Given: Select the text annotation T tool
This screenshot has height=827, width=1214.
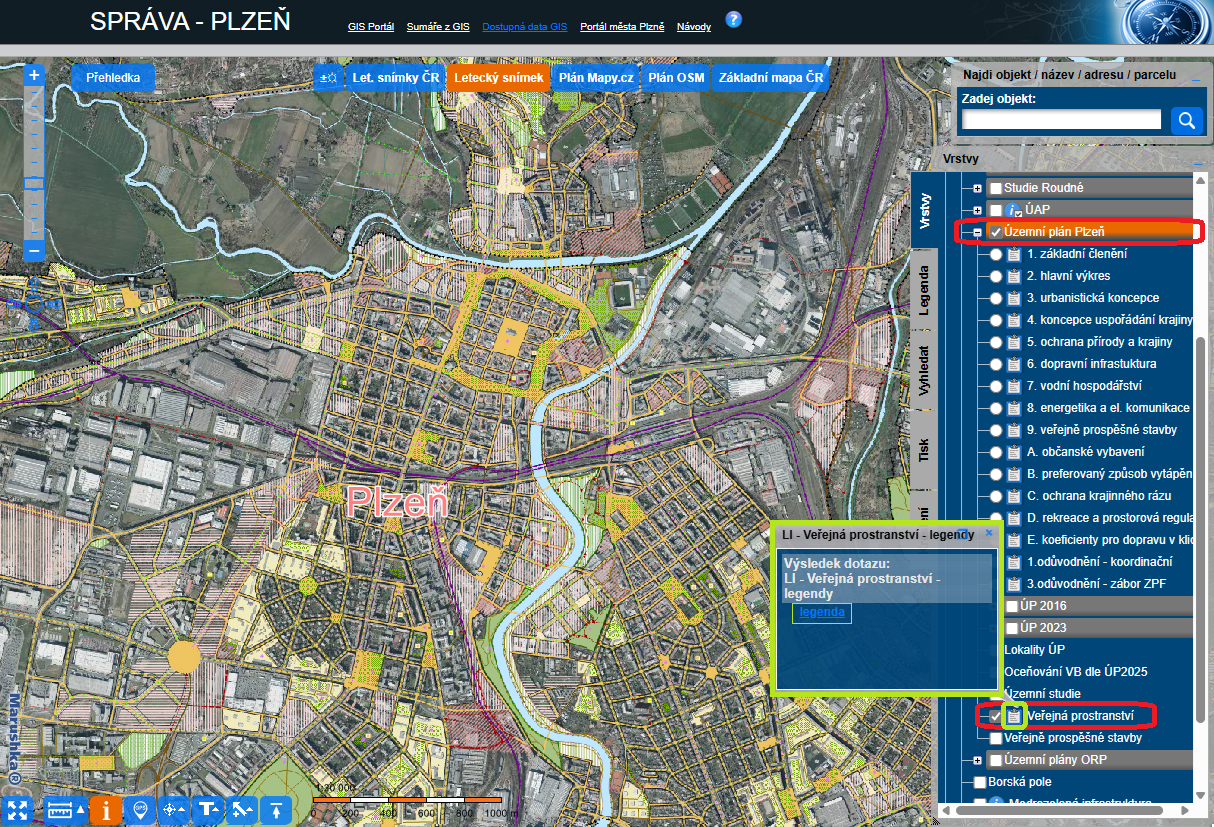Looking at the screenshot, I should pos(209,809).
